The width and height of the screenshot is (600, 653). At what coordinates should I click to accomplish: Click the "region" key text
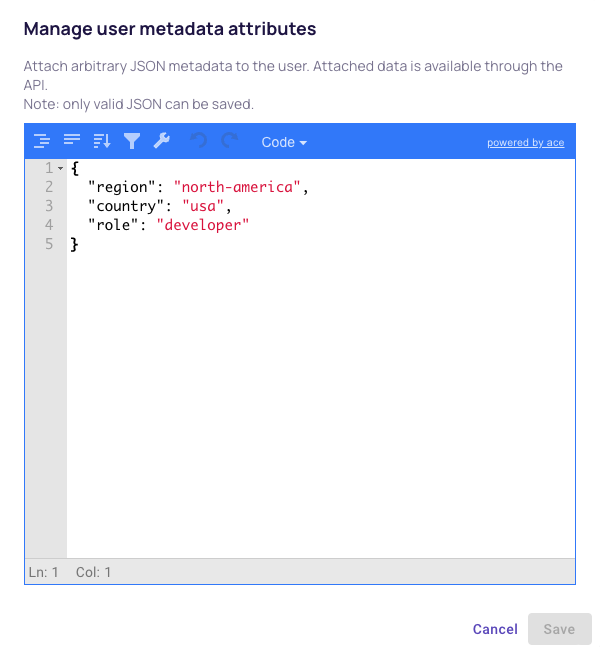(x=122, y=187)
